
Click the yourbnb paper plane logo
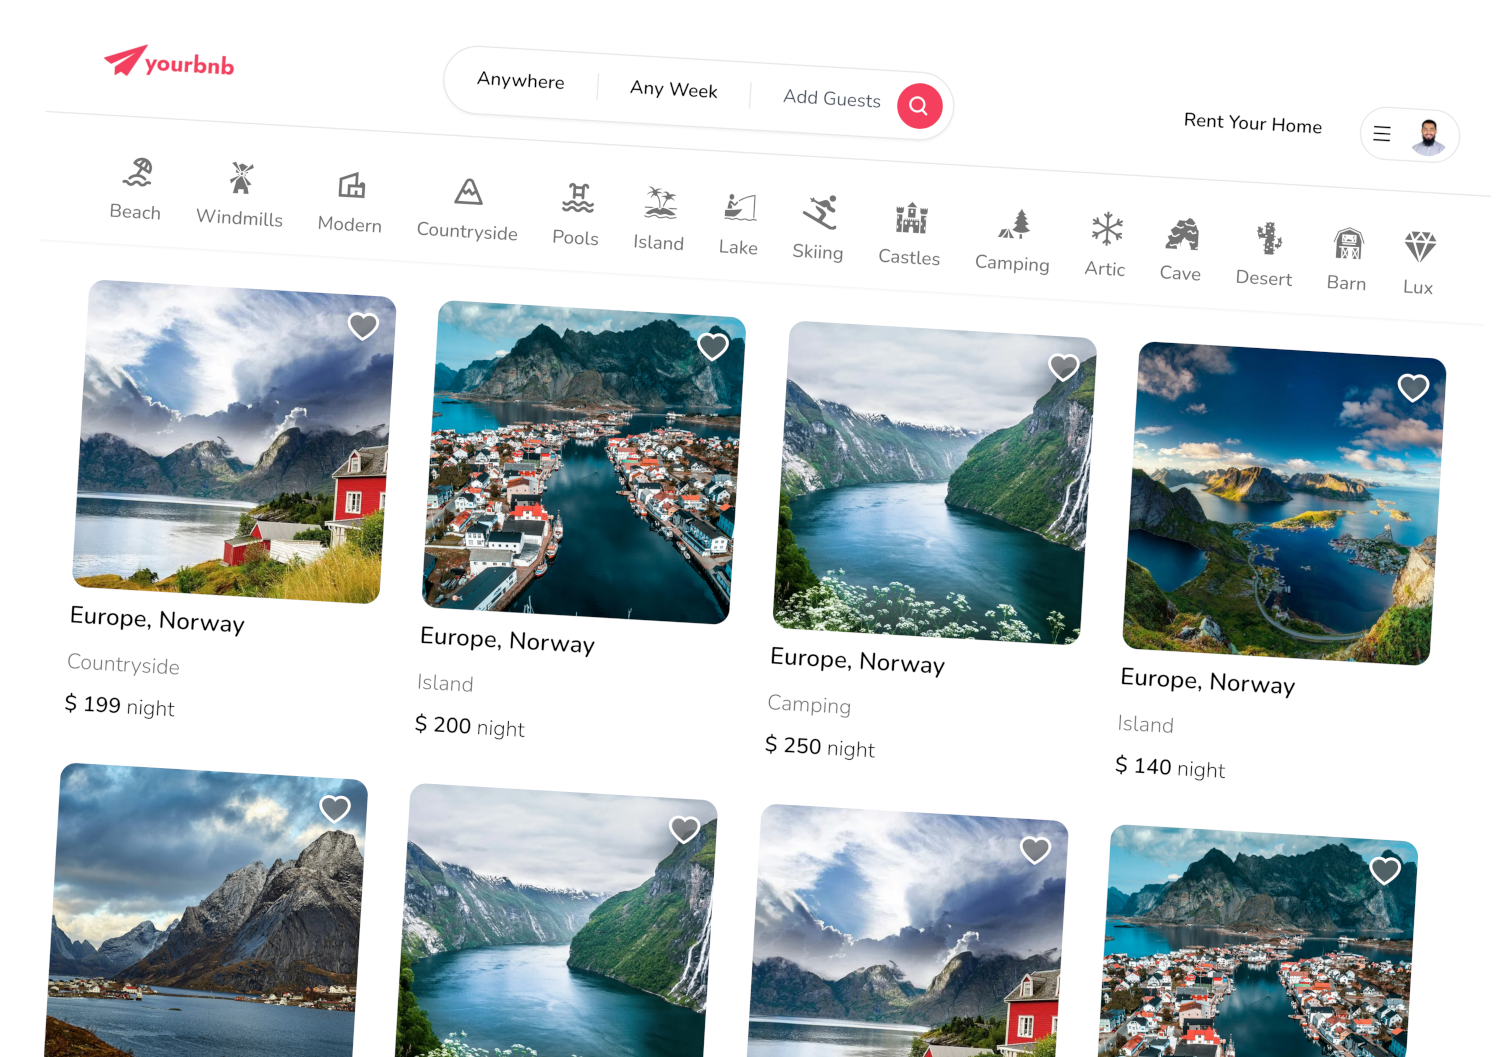click(169, 62)
